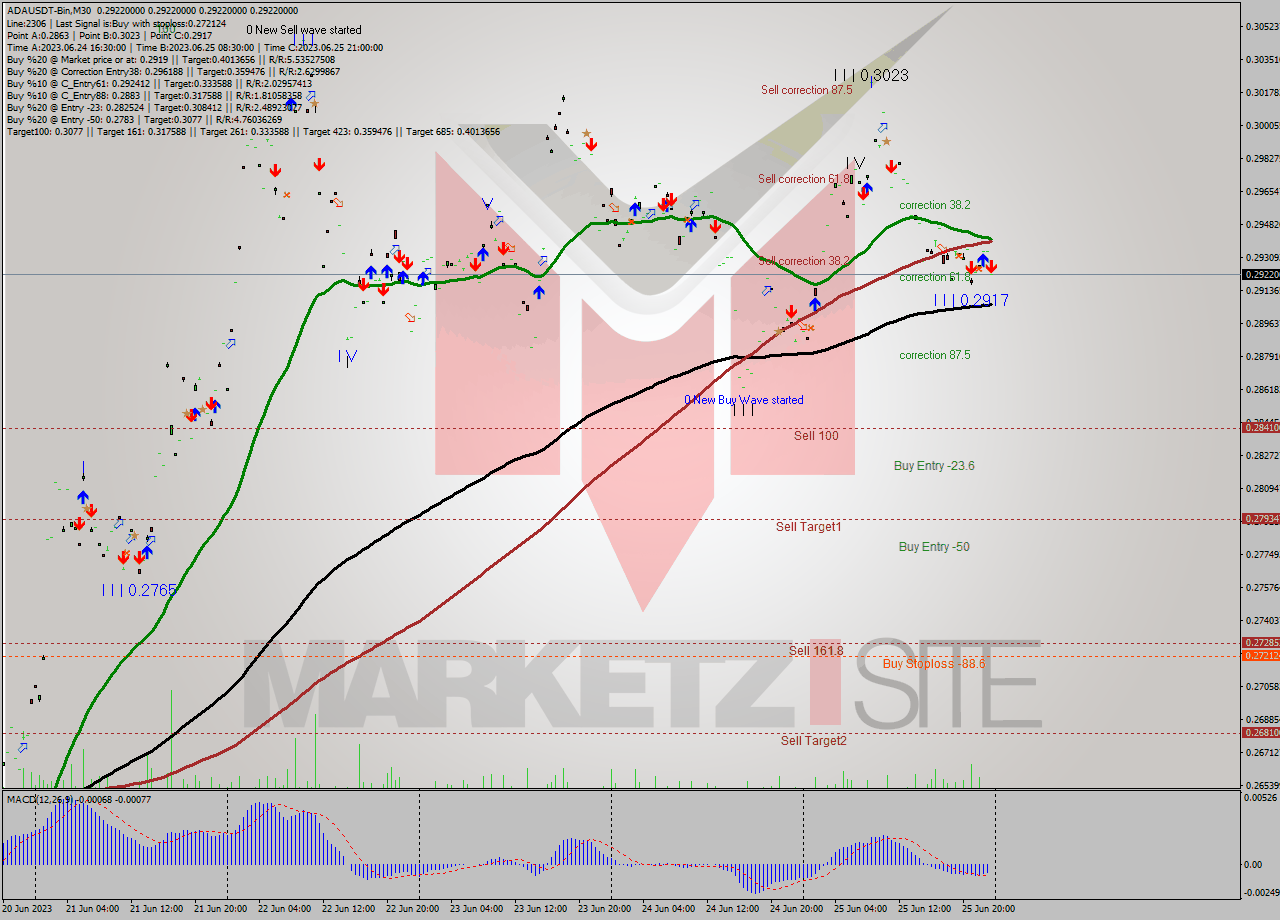Click the -0.00249 MACD scale value
Image resolution: width=1280 pixels, height=920 pixels.
coord(1261,894)
